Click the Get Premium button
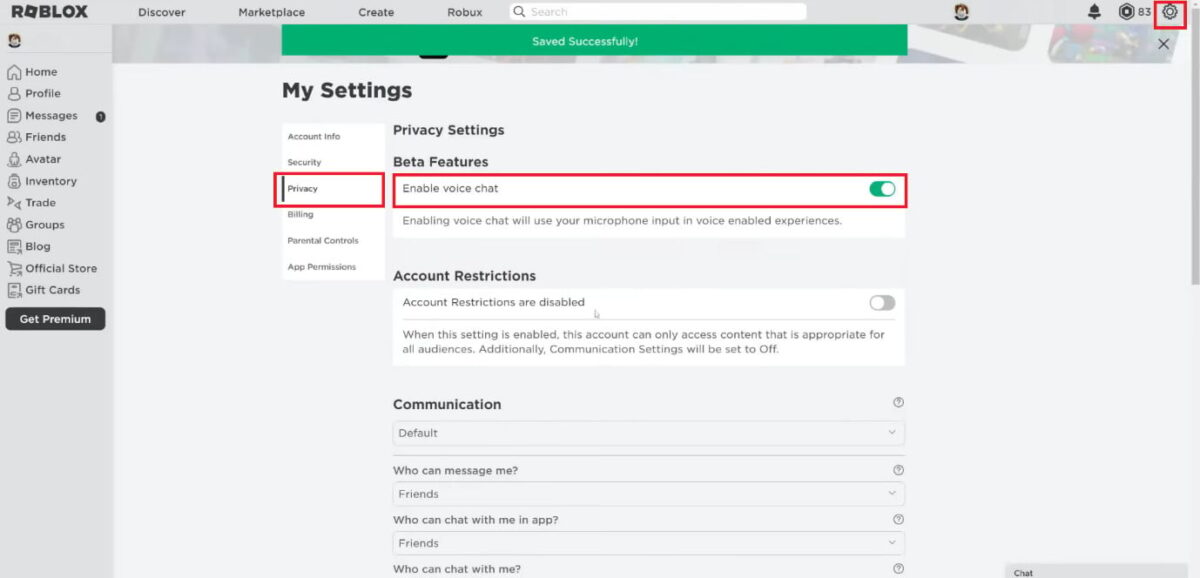The image size is (1200, 578). click(x=55, y=319)
